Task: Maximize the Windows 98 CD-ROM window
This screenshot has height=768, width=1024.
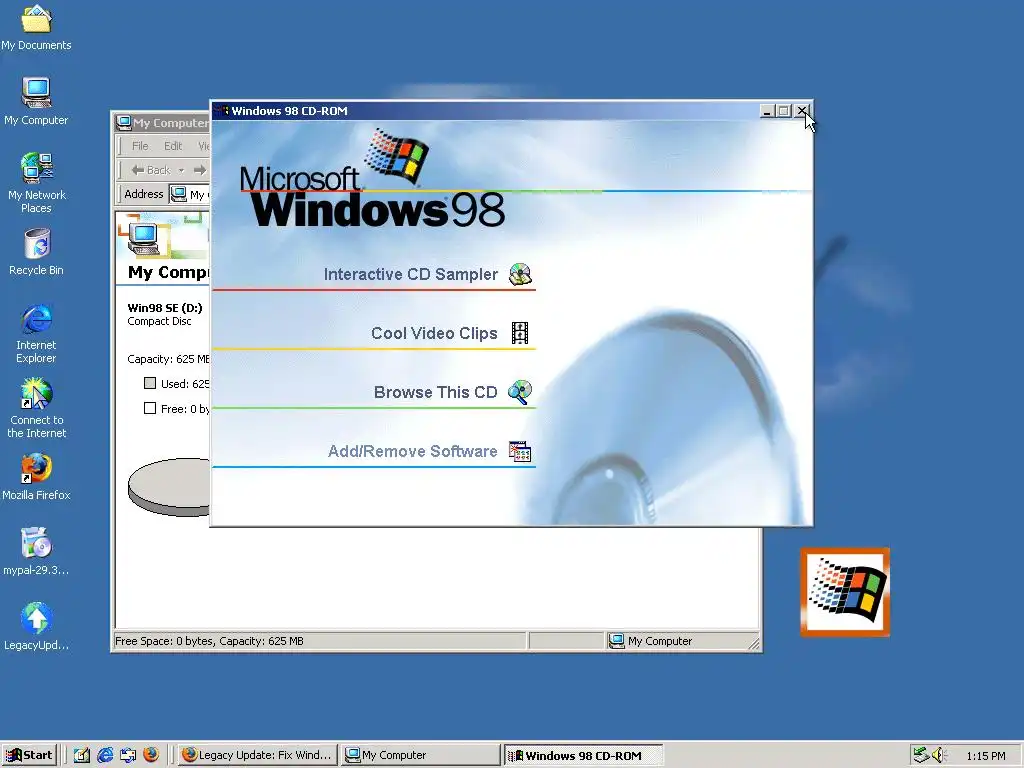Action: pyautogui.click(x=784, y=112)
